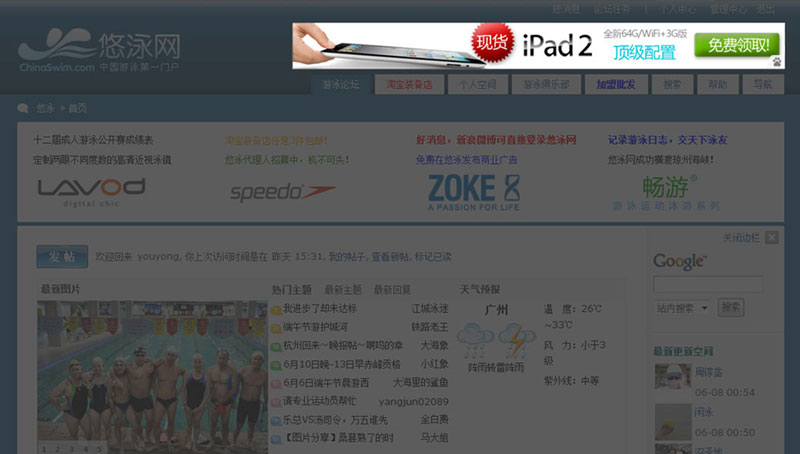
Task: Open 免费在悠泳发布商业广告 link
Action: [466, 160]
